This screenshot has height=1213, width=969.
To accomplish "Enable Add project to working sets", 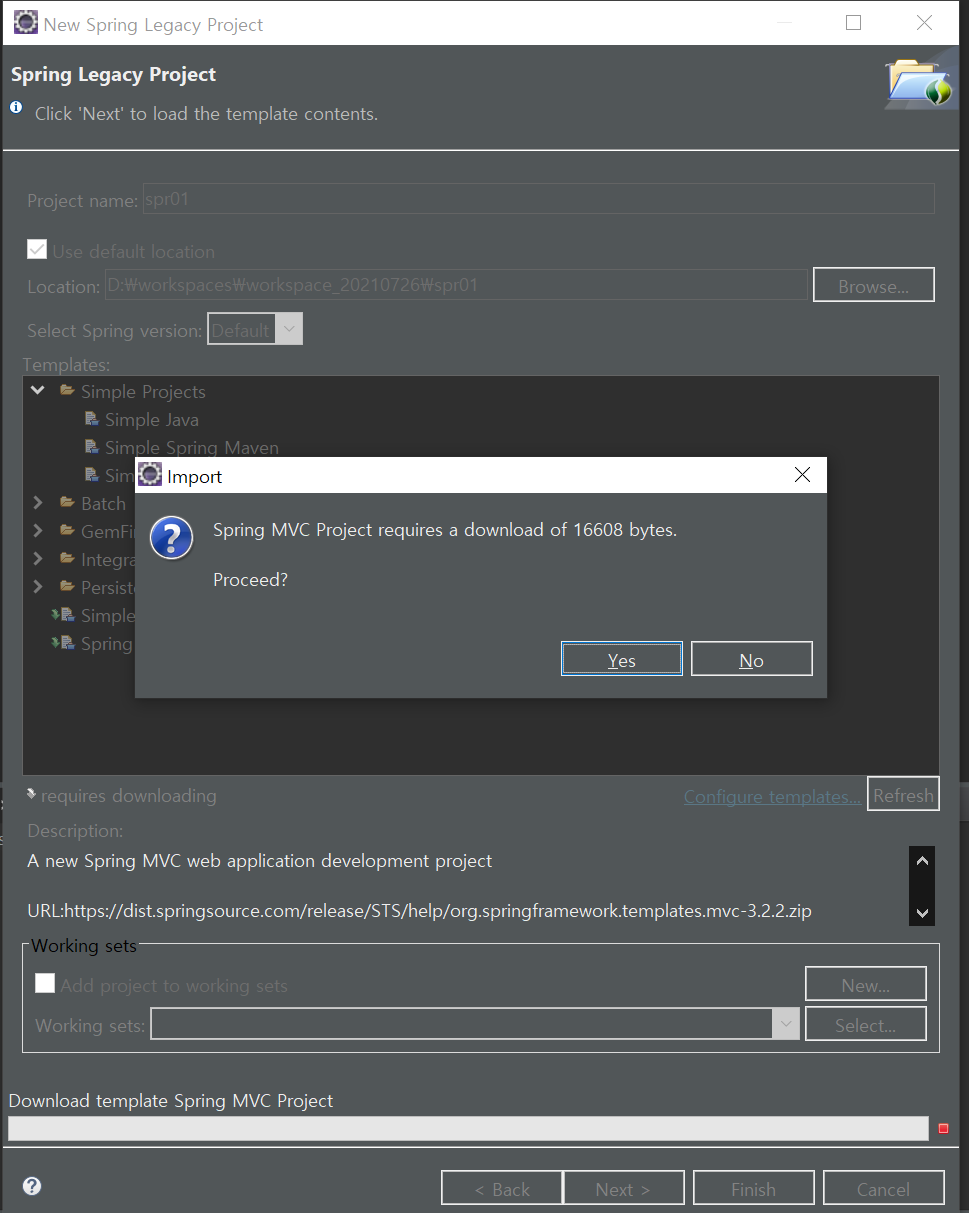I will (45, 983).
